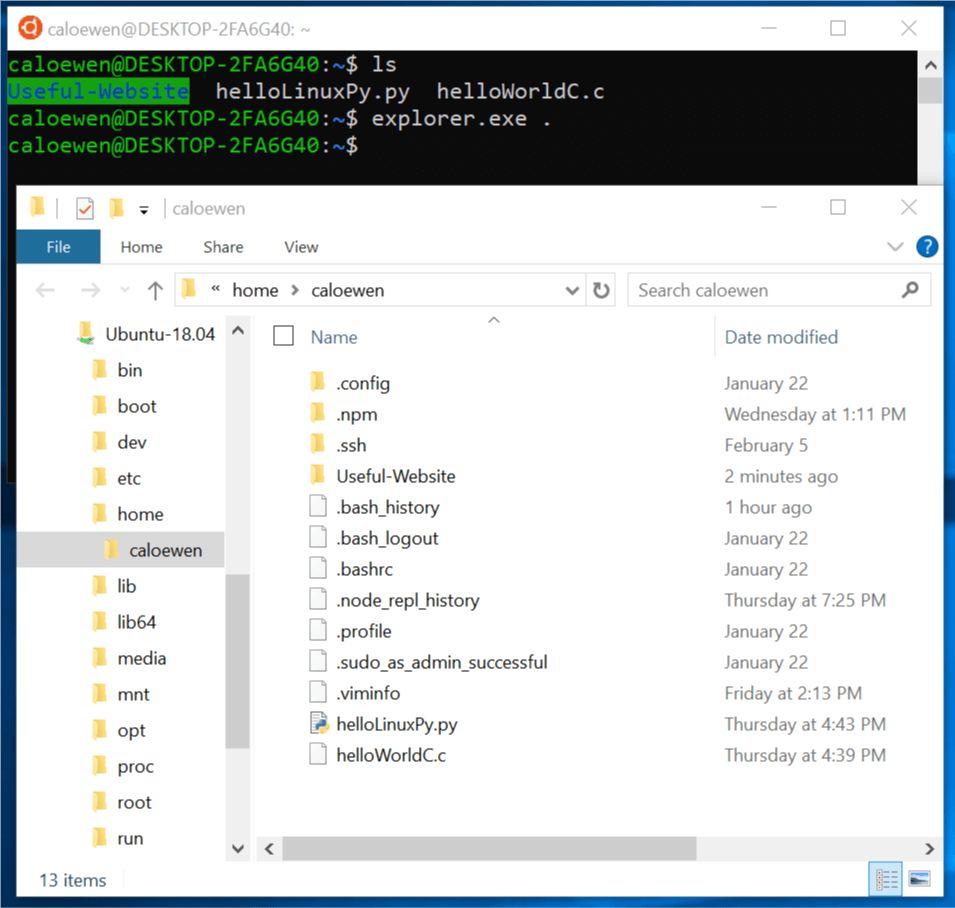The width and height of the screenshot is (955, 908).
Task: Open the File menu
Action: (x=58, y=247)
